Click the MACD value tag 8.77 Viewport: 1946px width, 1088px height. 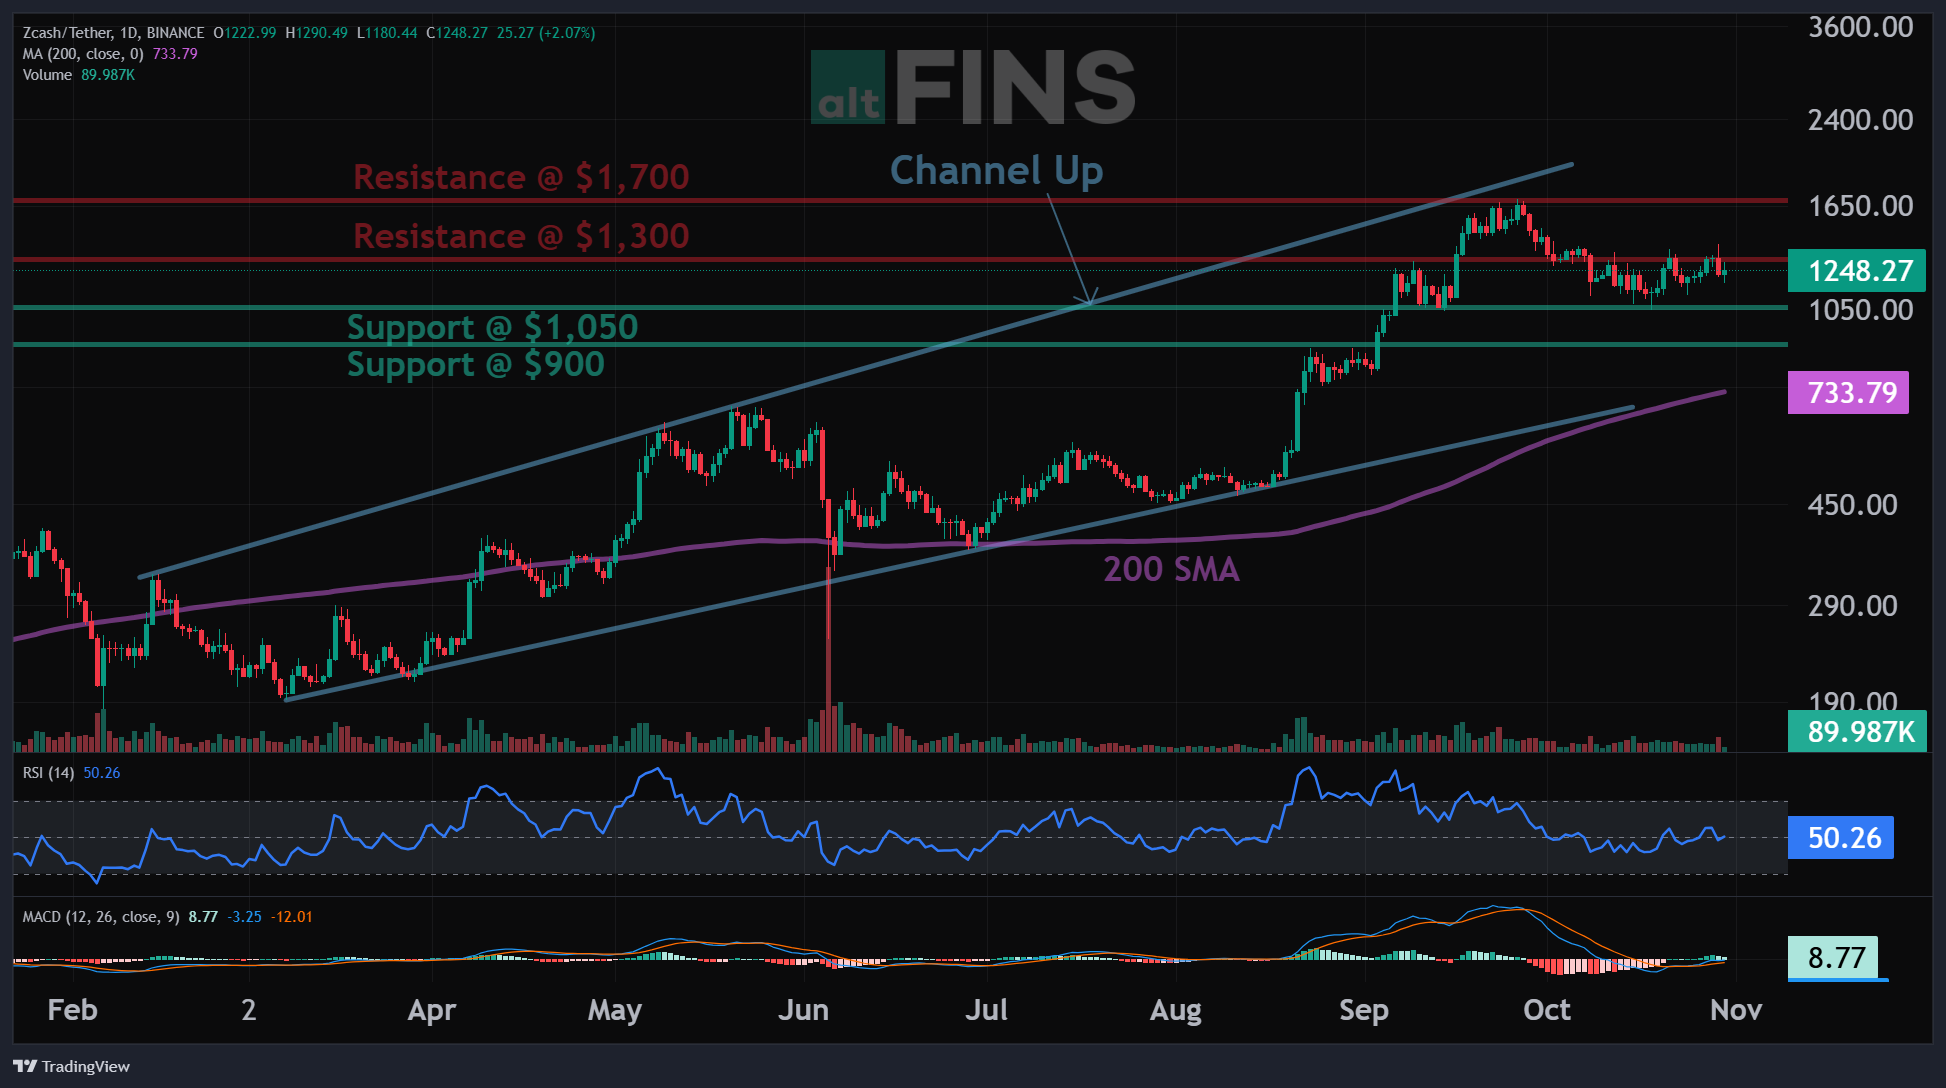[x=1834, y=958]
